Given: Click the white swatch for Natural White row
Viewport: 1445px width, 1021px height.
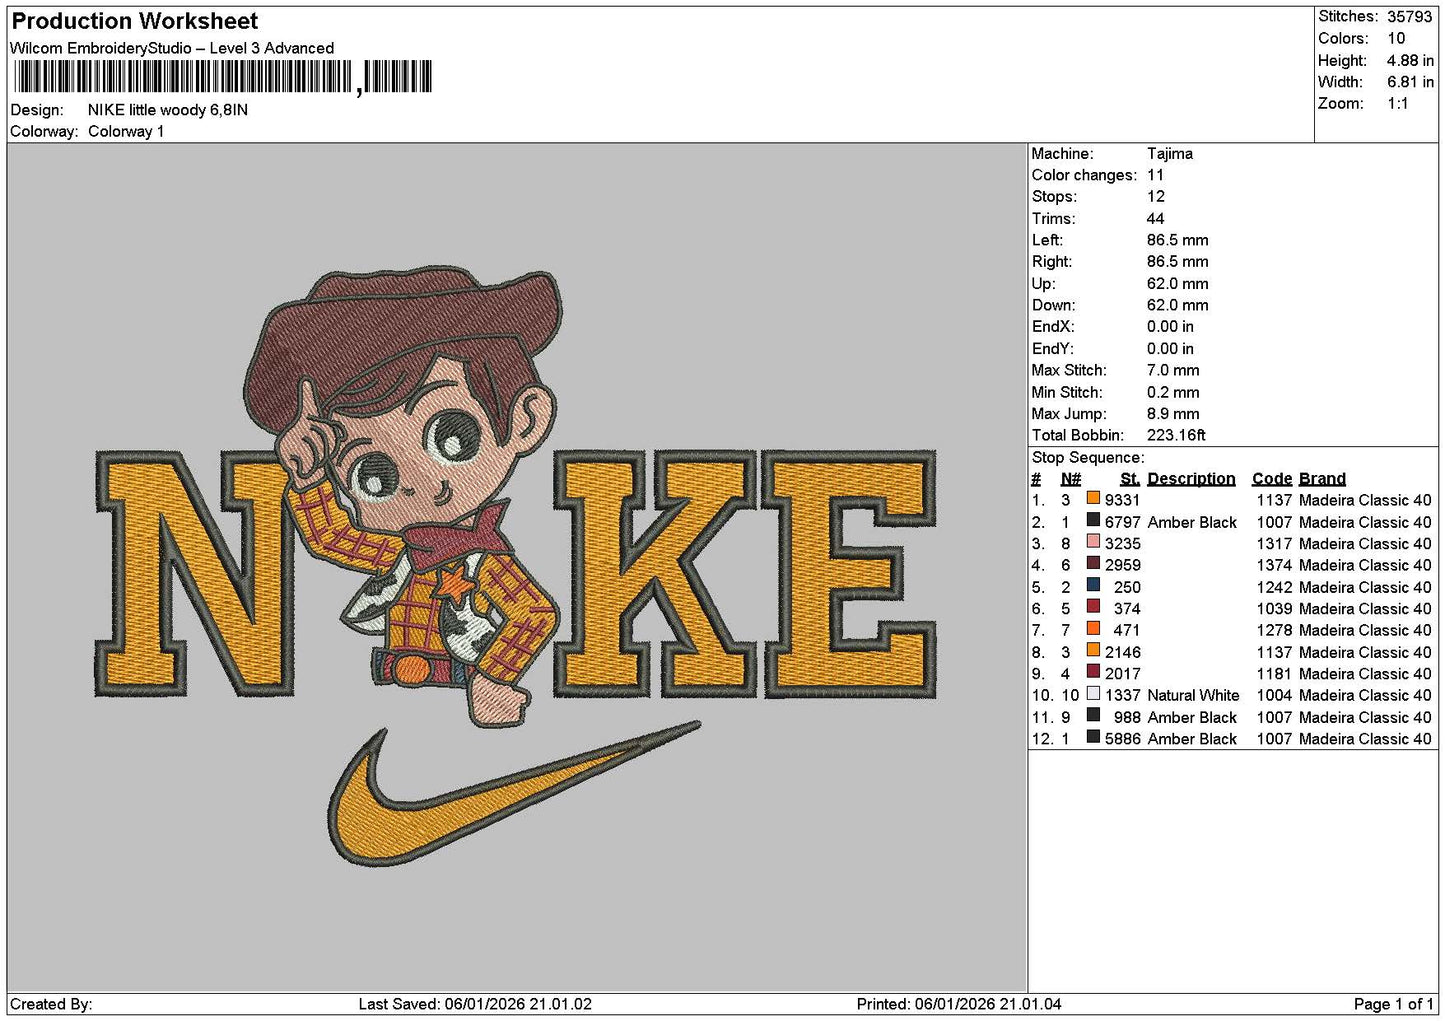Looking at the screenshot, I should click(1093, 694).
